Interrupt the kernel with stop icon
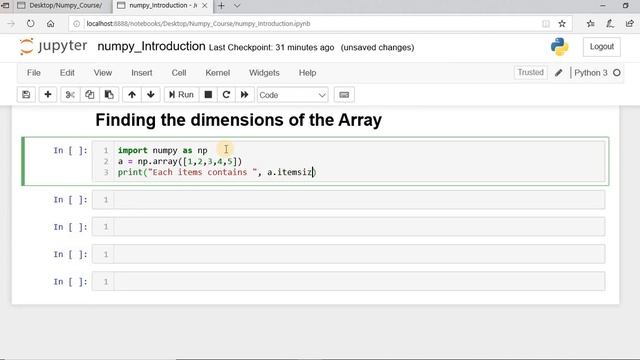Viewport: 640px width, 360px height. point(208,95)
